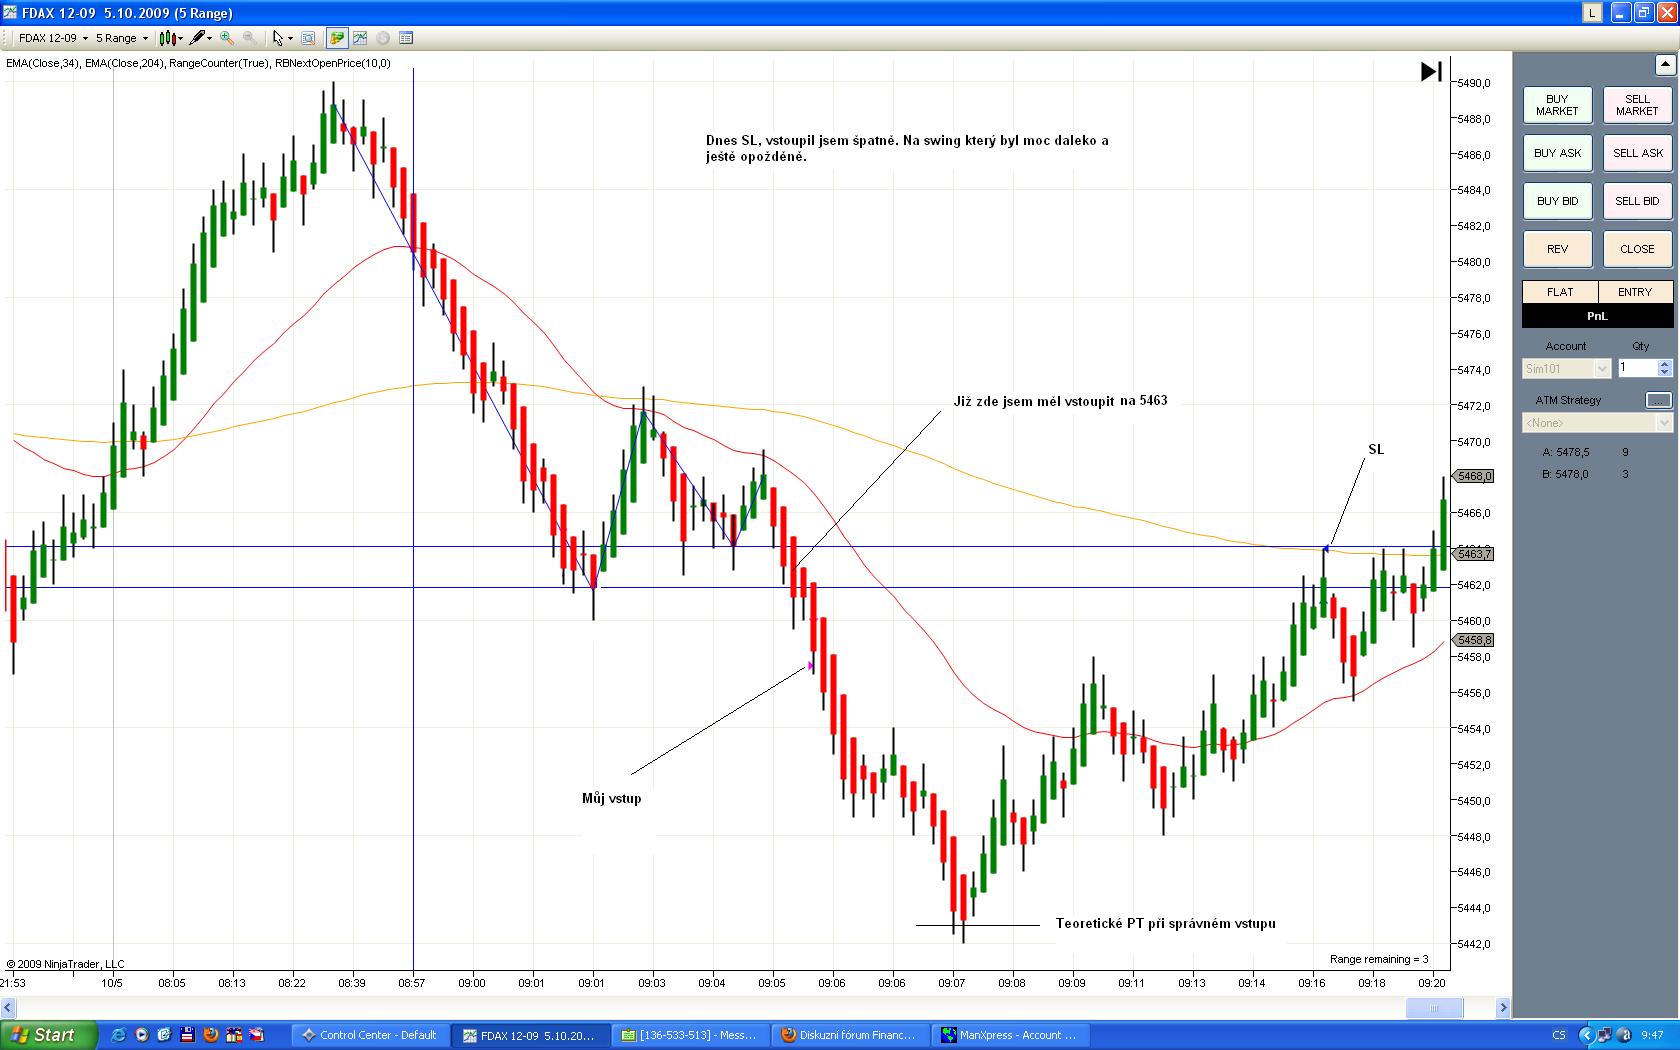This screenshot has height=1050, width=1680.
Task: Click the SELL BID button
Action: 1637,201
